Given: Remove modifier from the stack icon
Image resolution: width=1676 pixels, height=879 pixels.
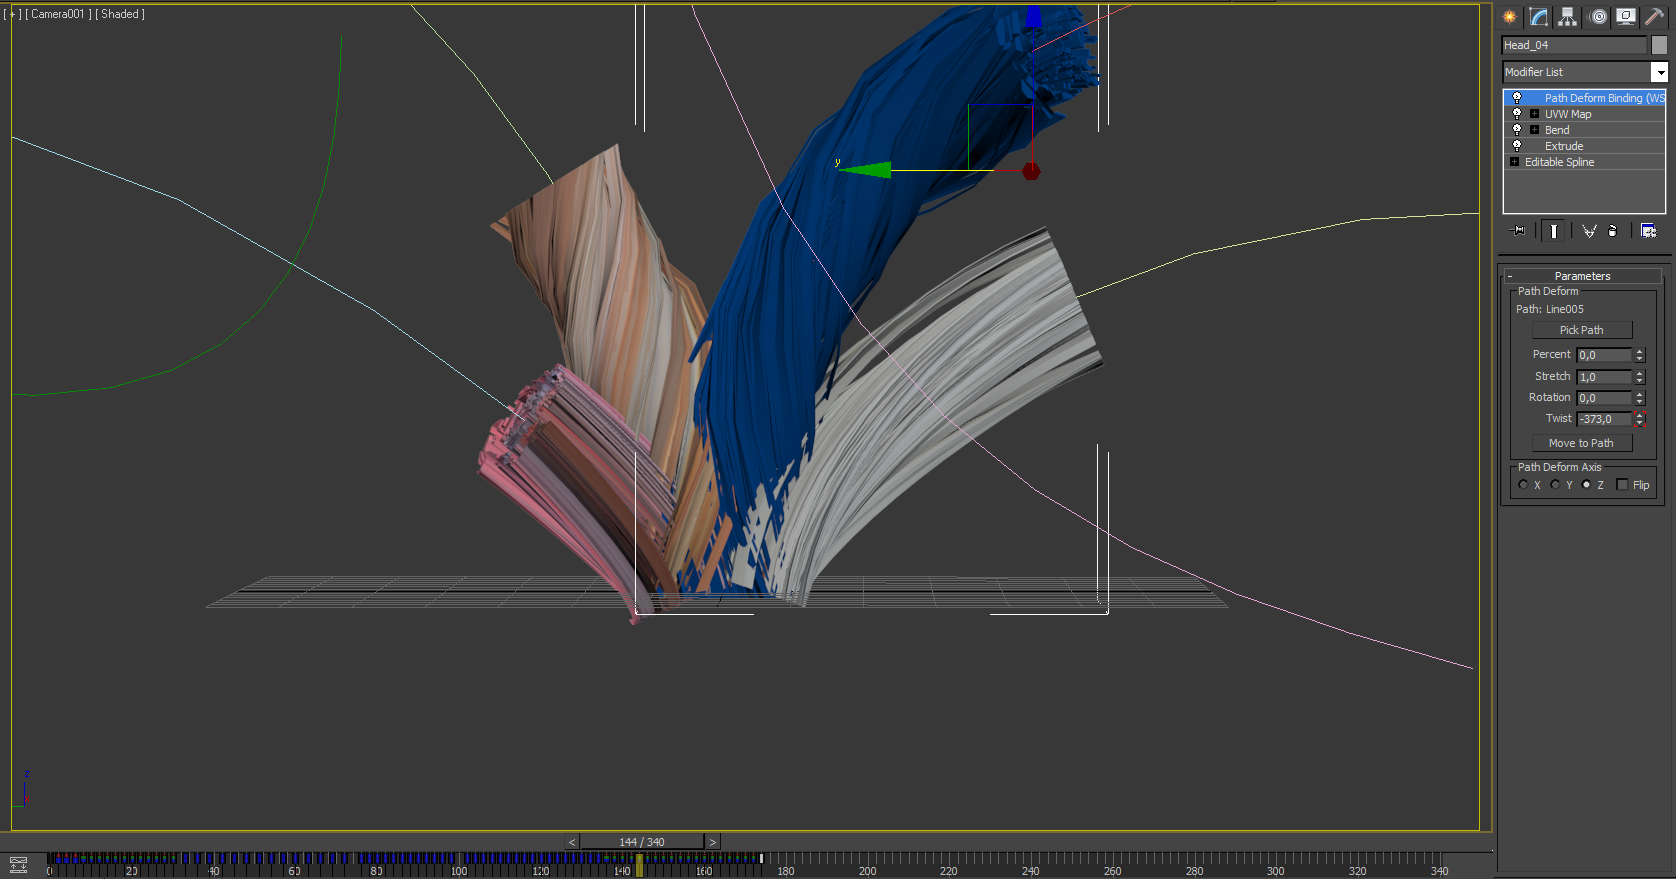Looking at the screenshot, I should click(x=1613, y=231).
